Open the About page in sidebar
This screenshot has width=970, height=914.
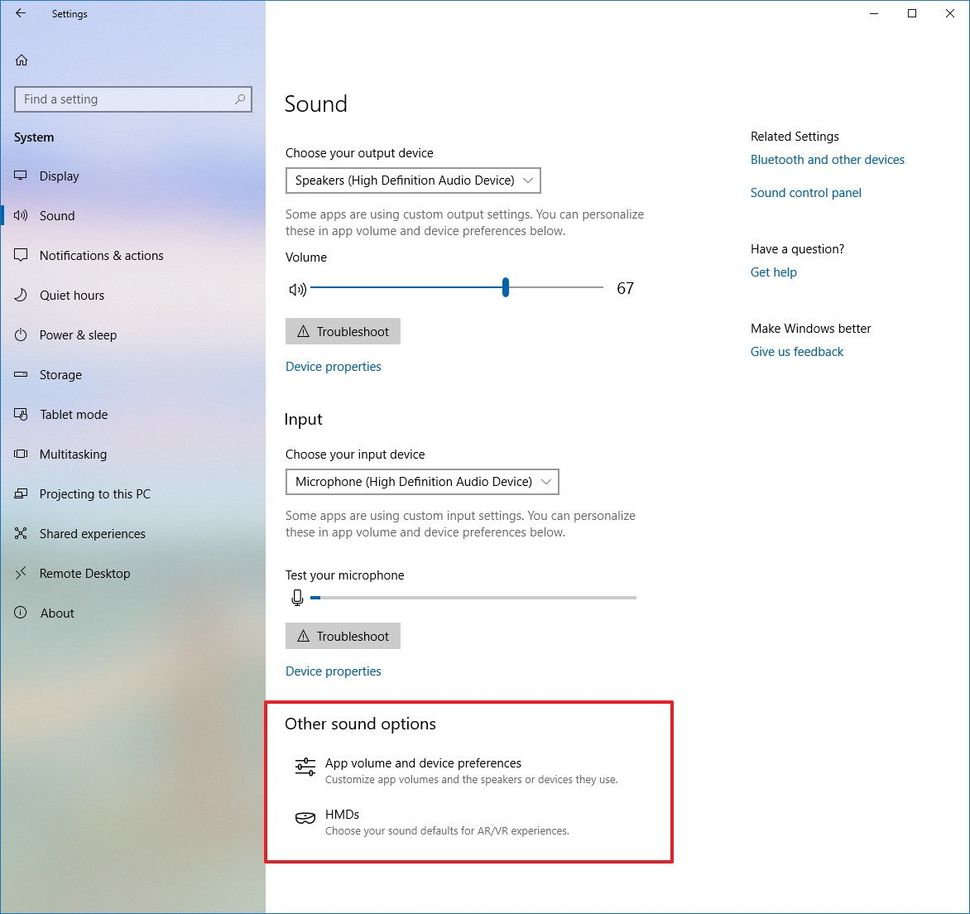[x=57, y=613]
